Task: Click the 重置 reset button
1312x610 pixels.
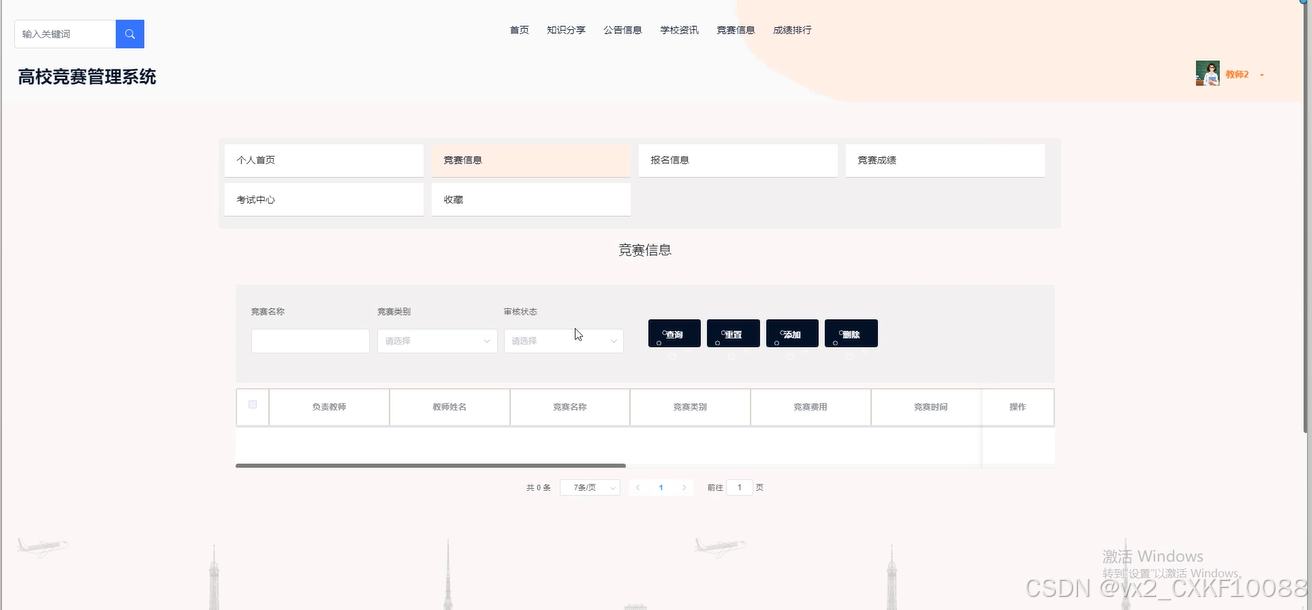Action: [x=733, y=334]
